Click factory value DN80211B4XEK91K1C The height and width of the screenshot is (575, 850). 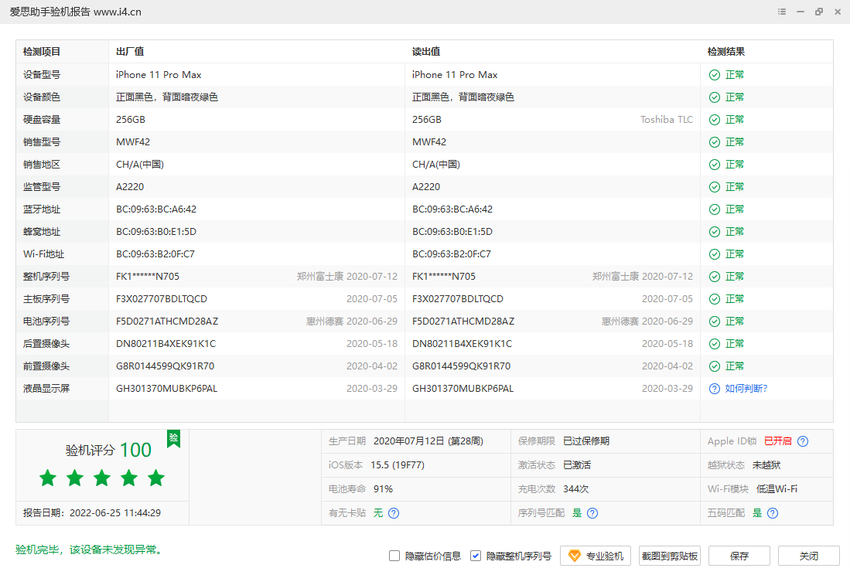point(166,344)
